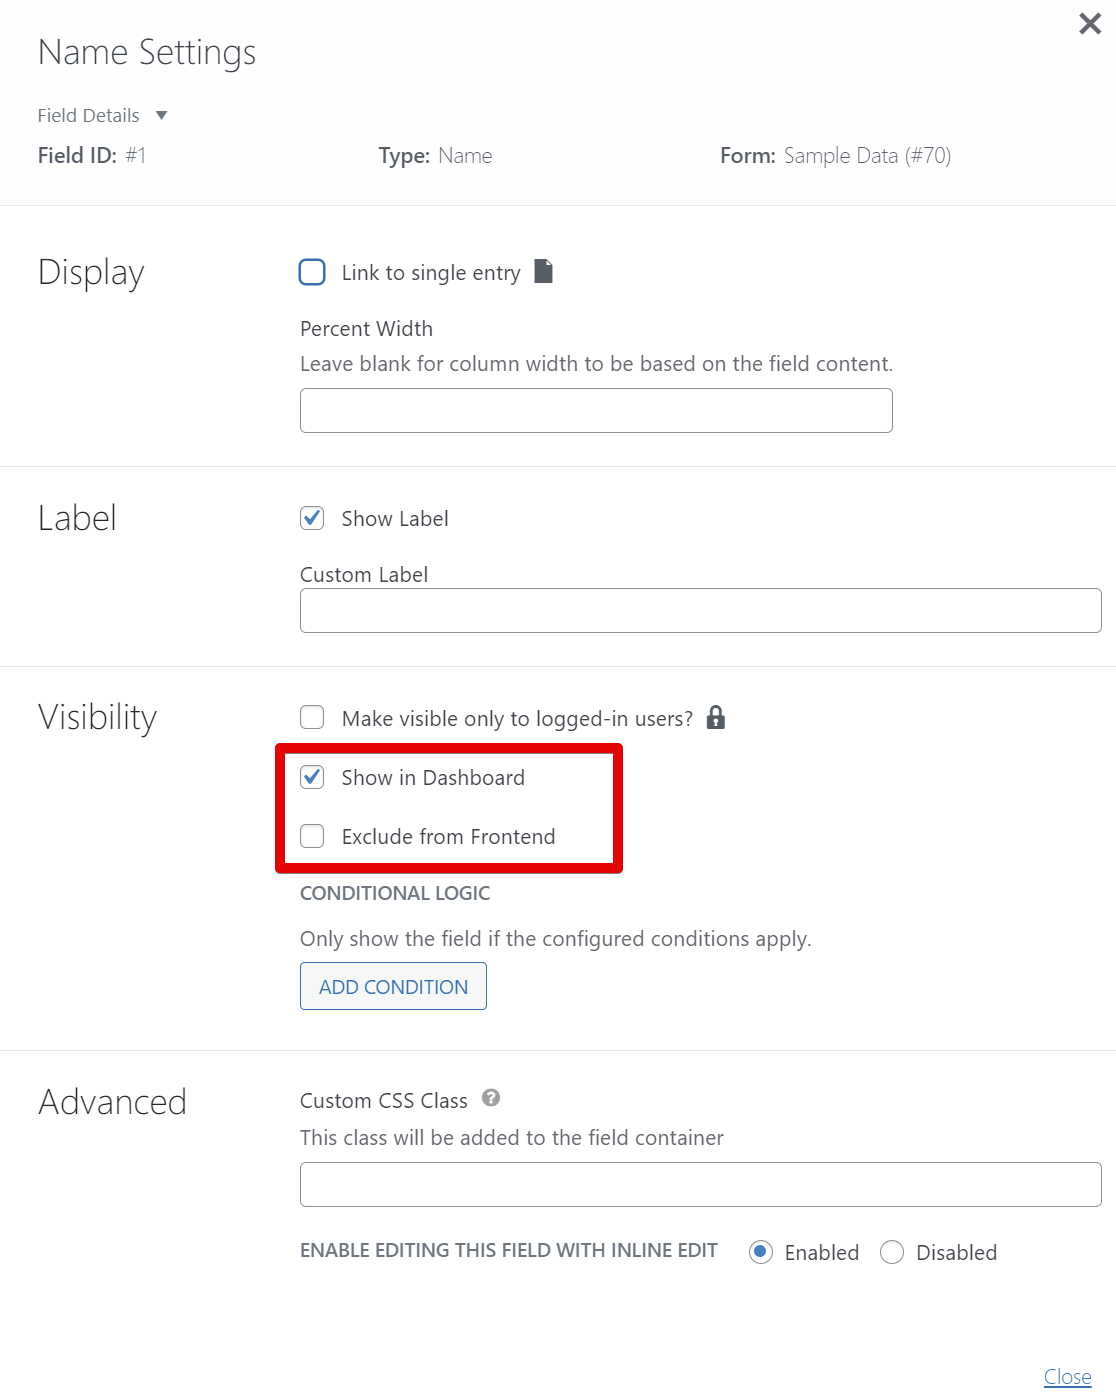This screenshot has width=1116, height=1399.
Task: Click the Field Details label
Action: [89, 116]
